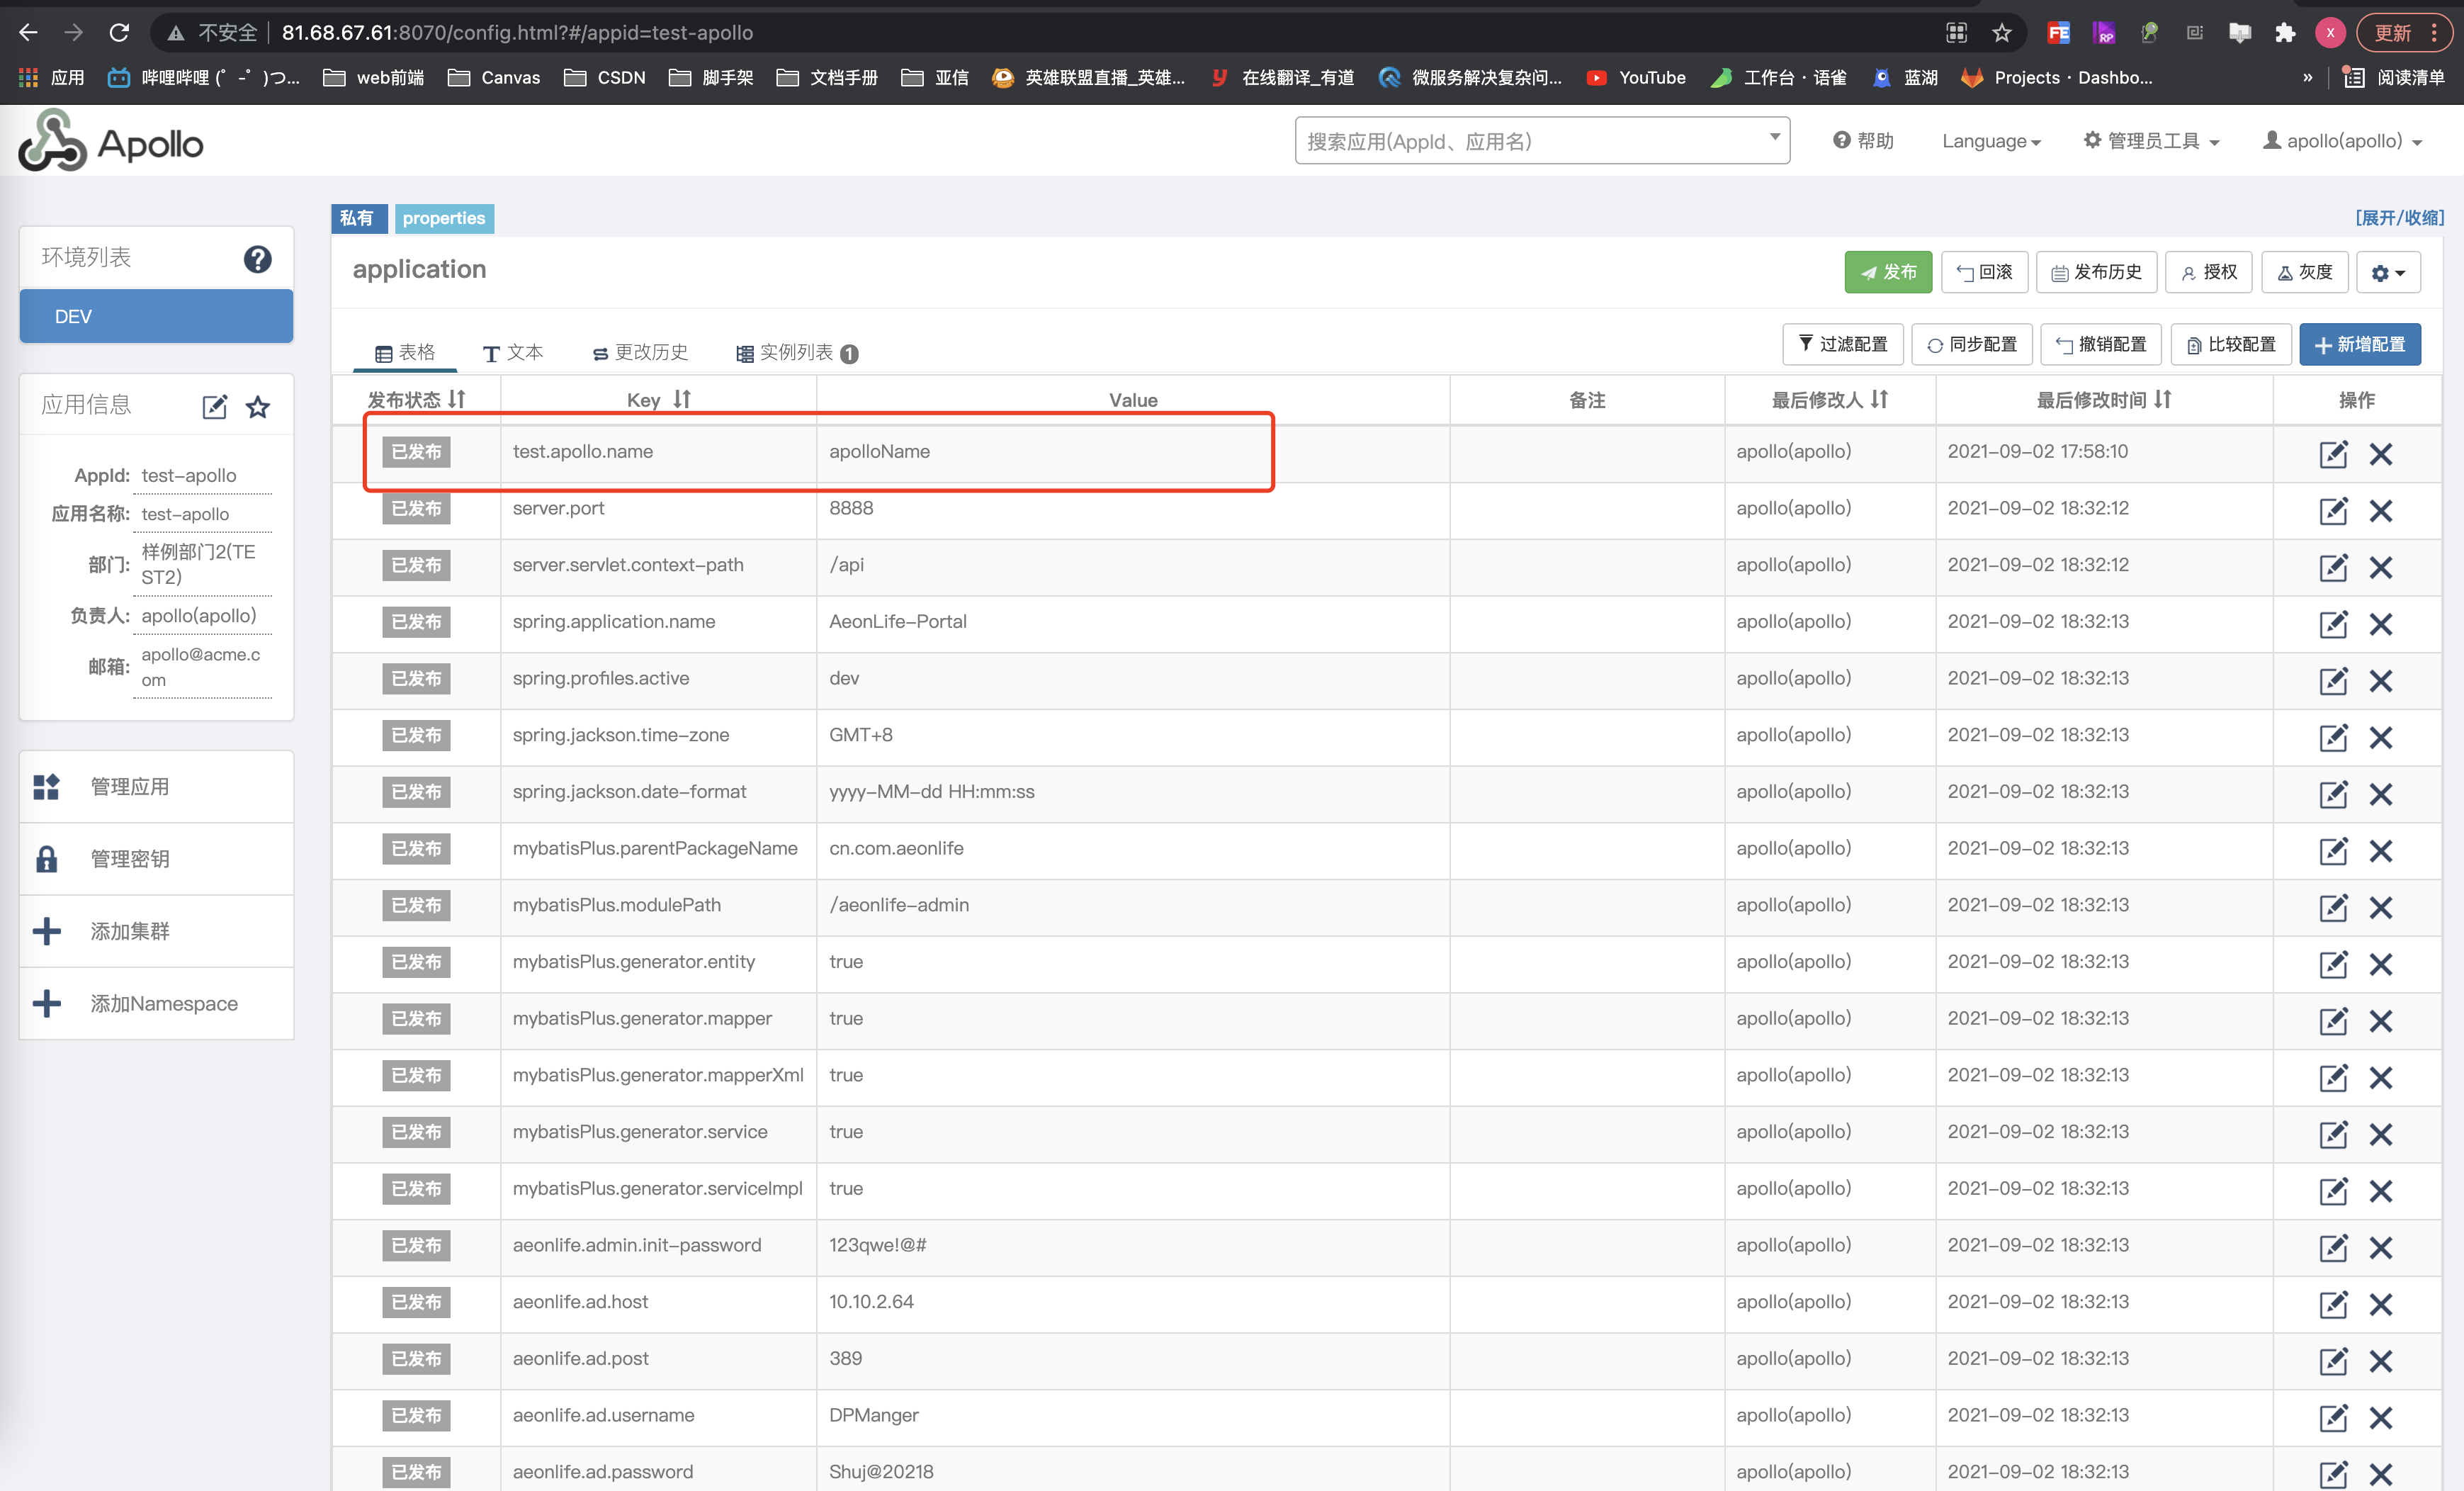Edit the aeonlife.admin.init-password entry
Screen dimensions: 2464x1491
coord(2333,1247)
